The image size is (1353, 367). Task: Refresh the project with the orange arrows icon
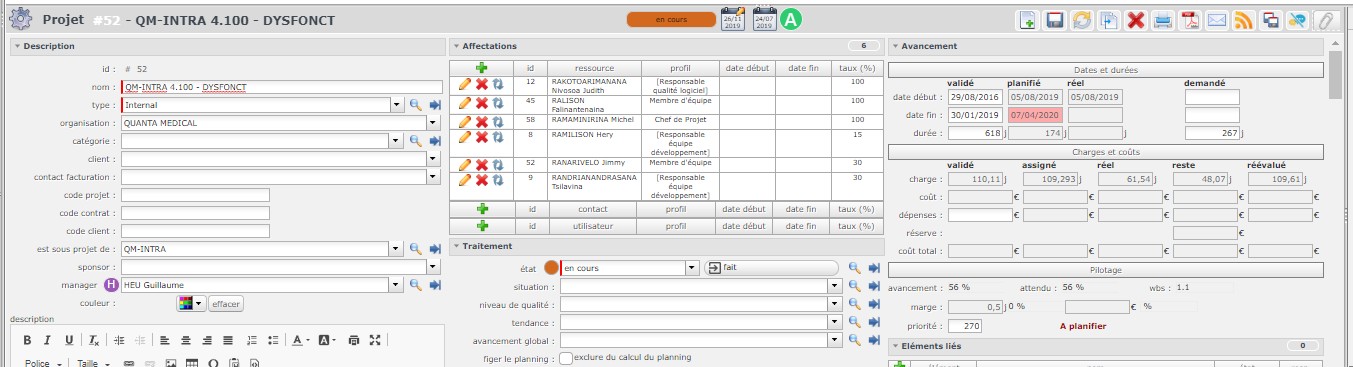pos(1081,20)
